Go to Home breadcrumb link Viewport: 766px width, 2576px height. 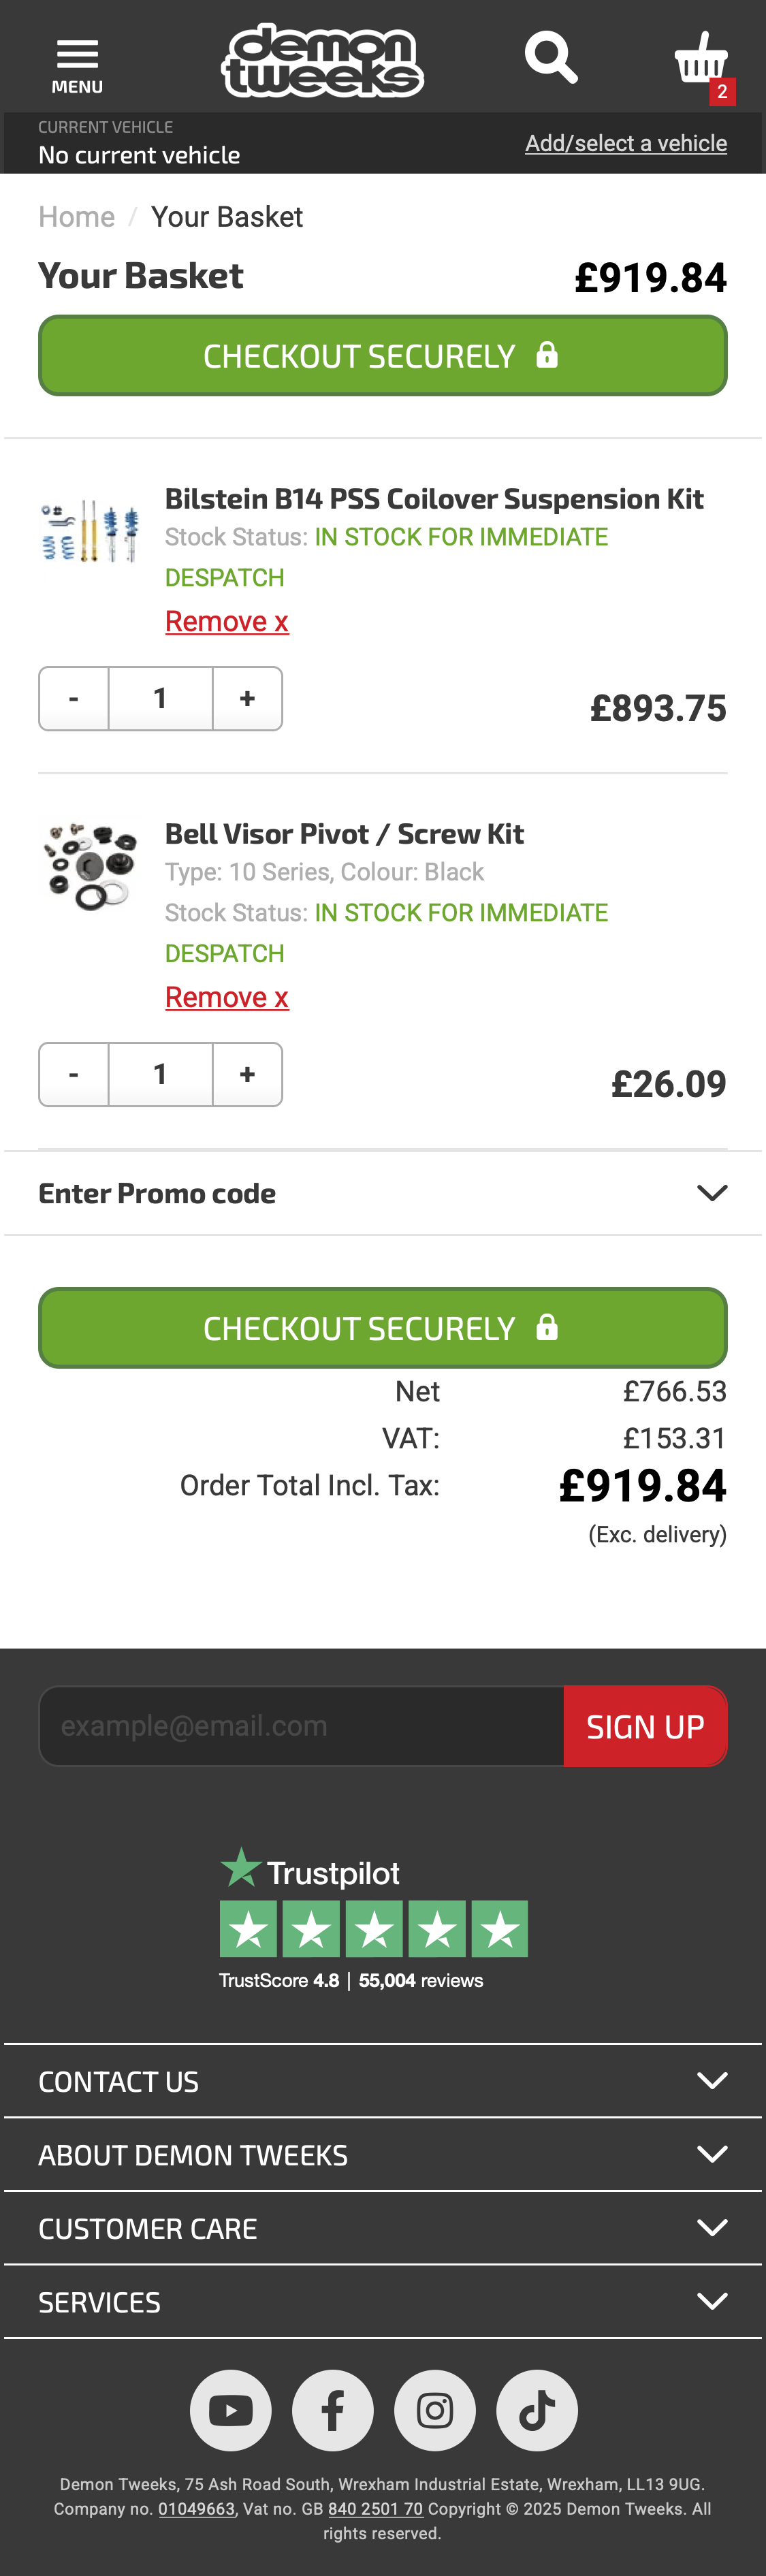(x=76, y=217)
